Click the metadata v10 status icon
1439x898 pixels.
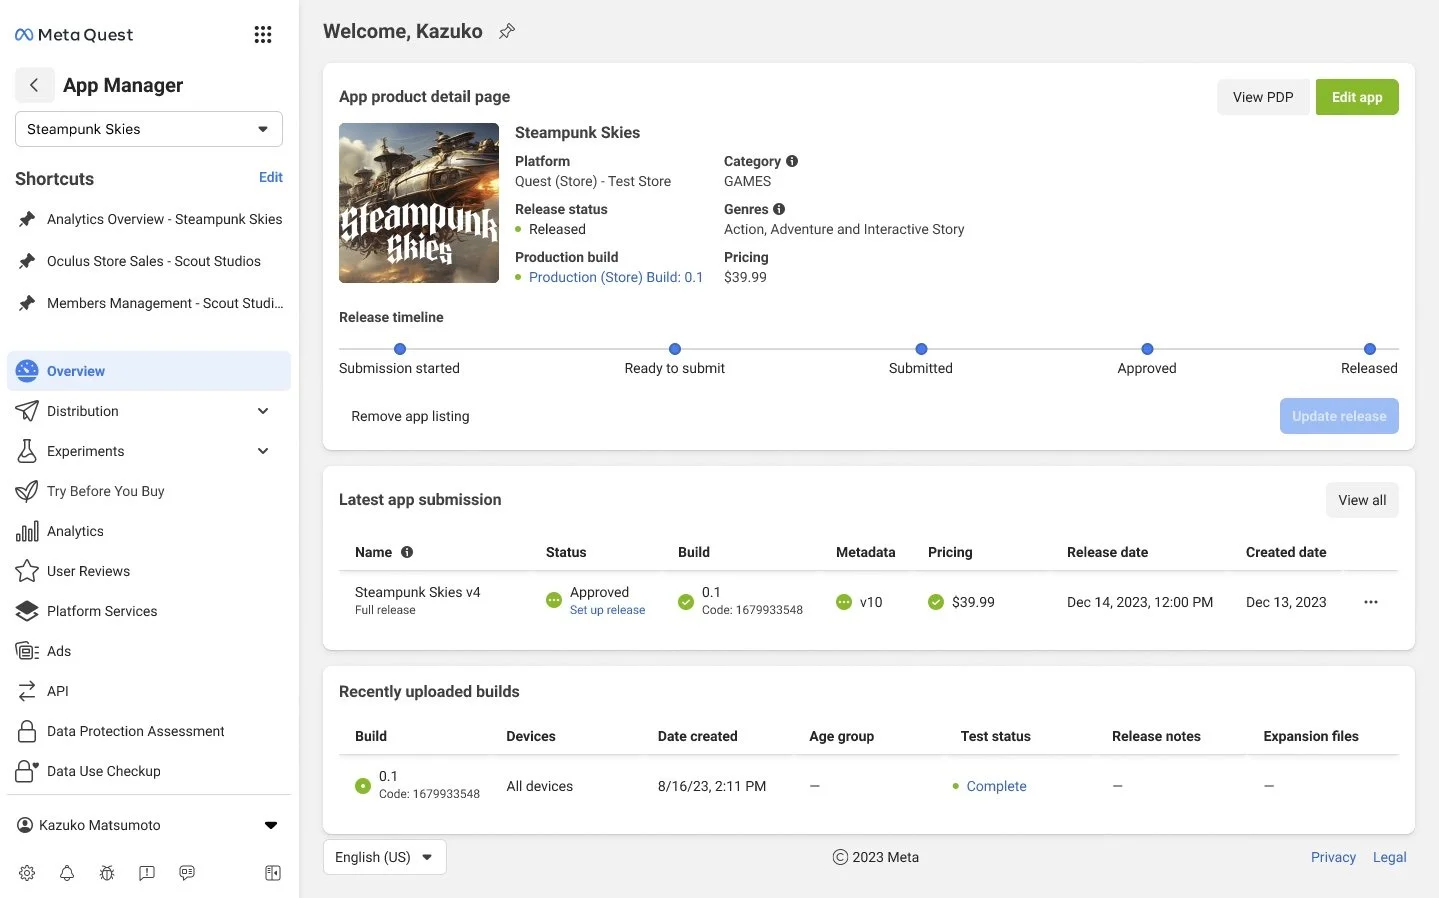click(844, 602)
